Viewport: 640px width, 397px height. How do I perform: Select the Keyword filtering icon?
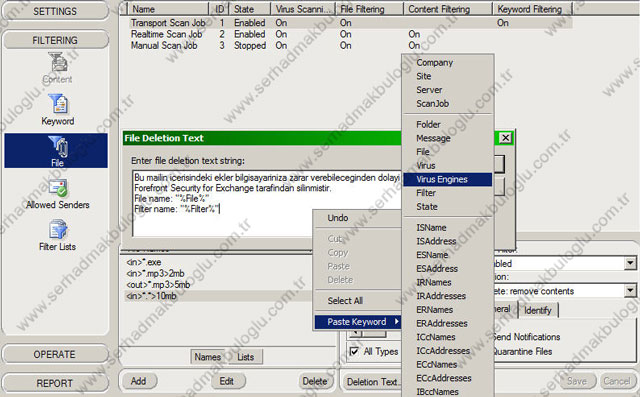(58, 109)
